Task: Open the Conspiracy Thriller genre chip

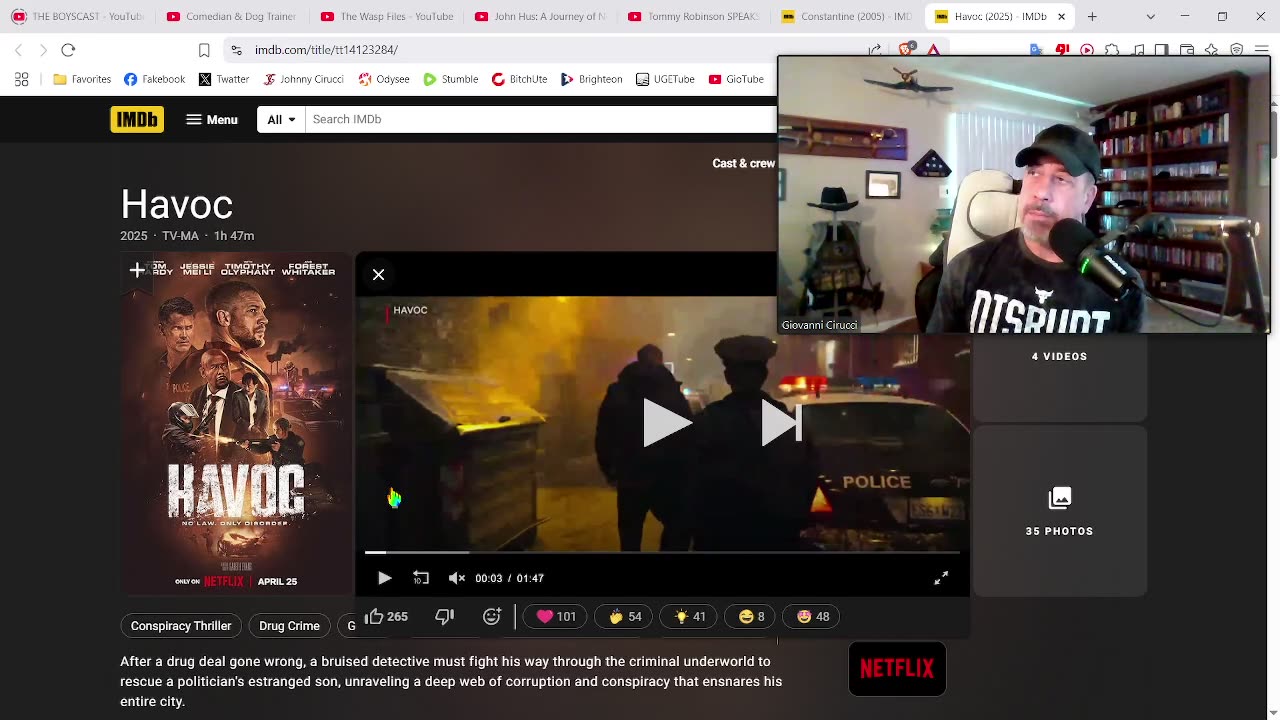Action: 181,626
